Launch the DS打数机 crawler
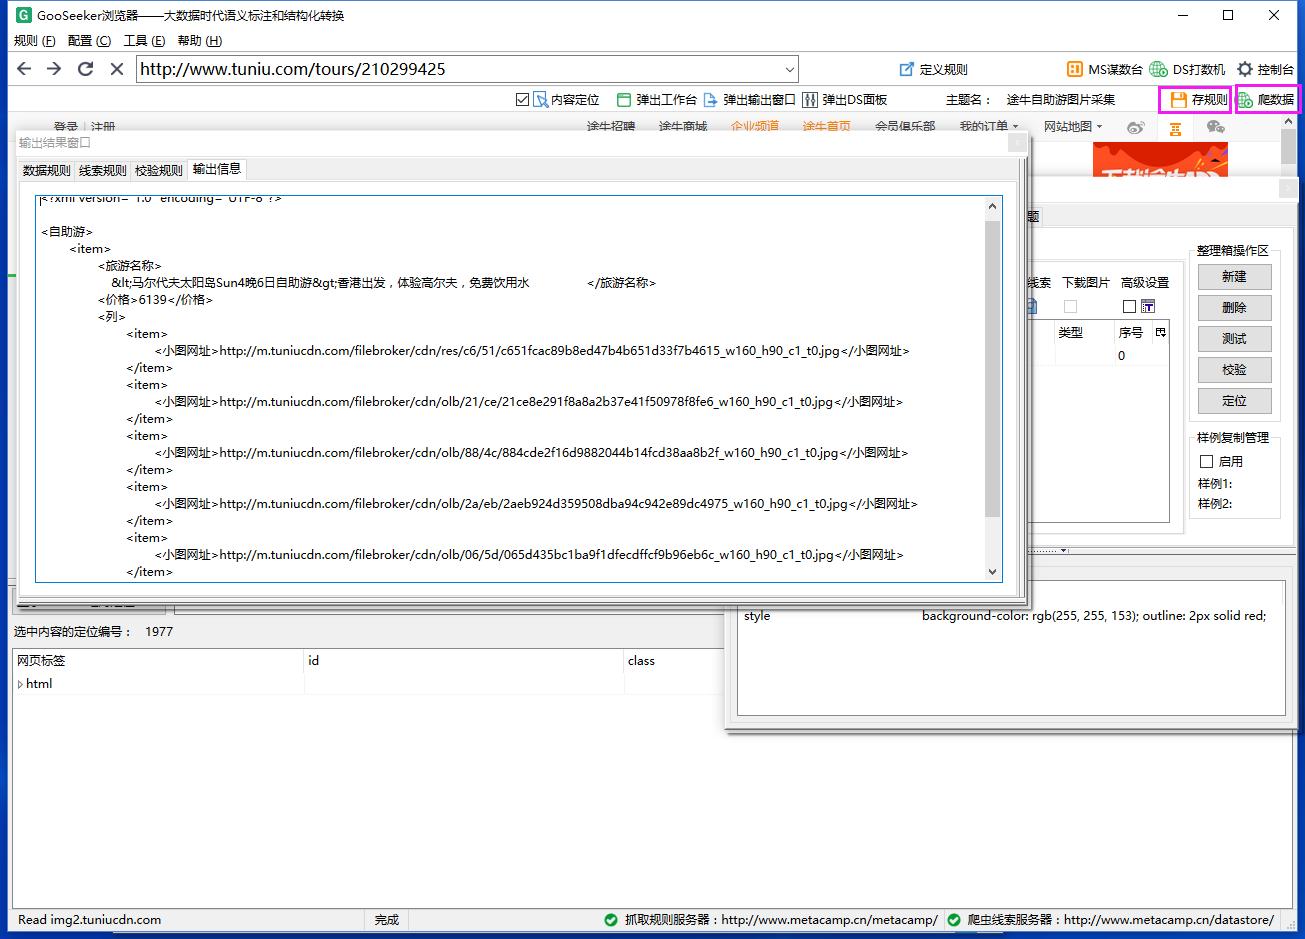The height and width of the screenshot is (939, 1305). tap(1187, 69)
